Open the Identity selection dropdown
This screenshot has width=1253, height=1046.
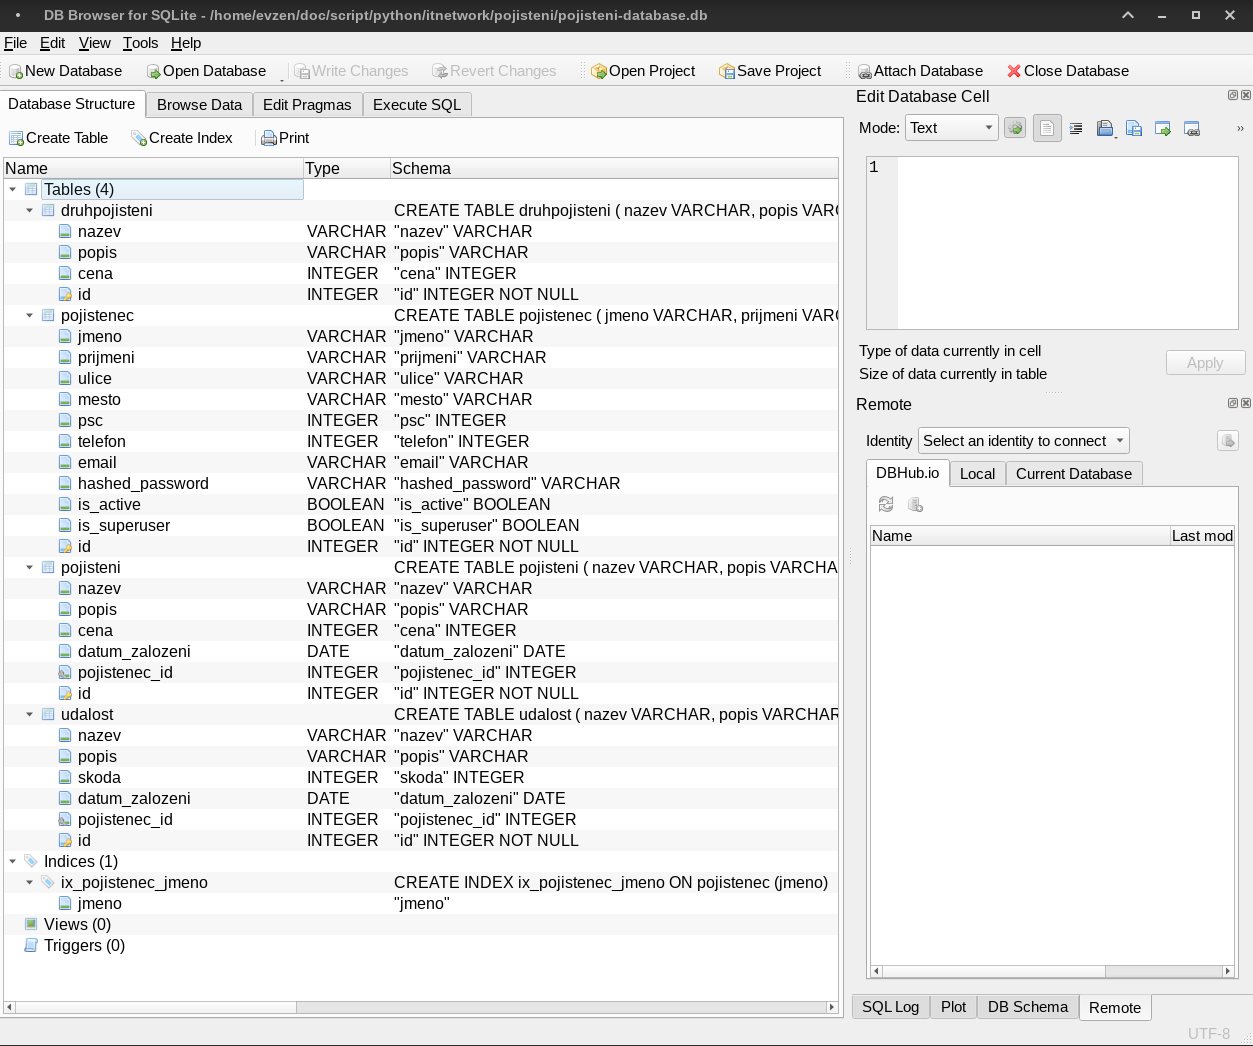[1023, 441]
